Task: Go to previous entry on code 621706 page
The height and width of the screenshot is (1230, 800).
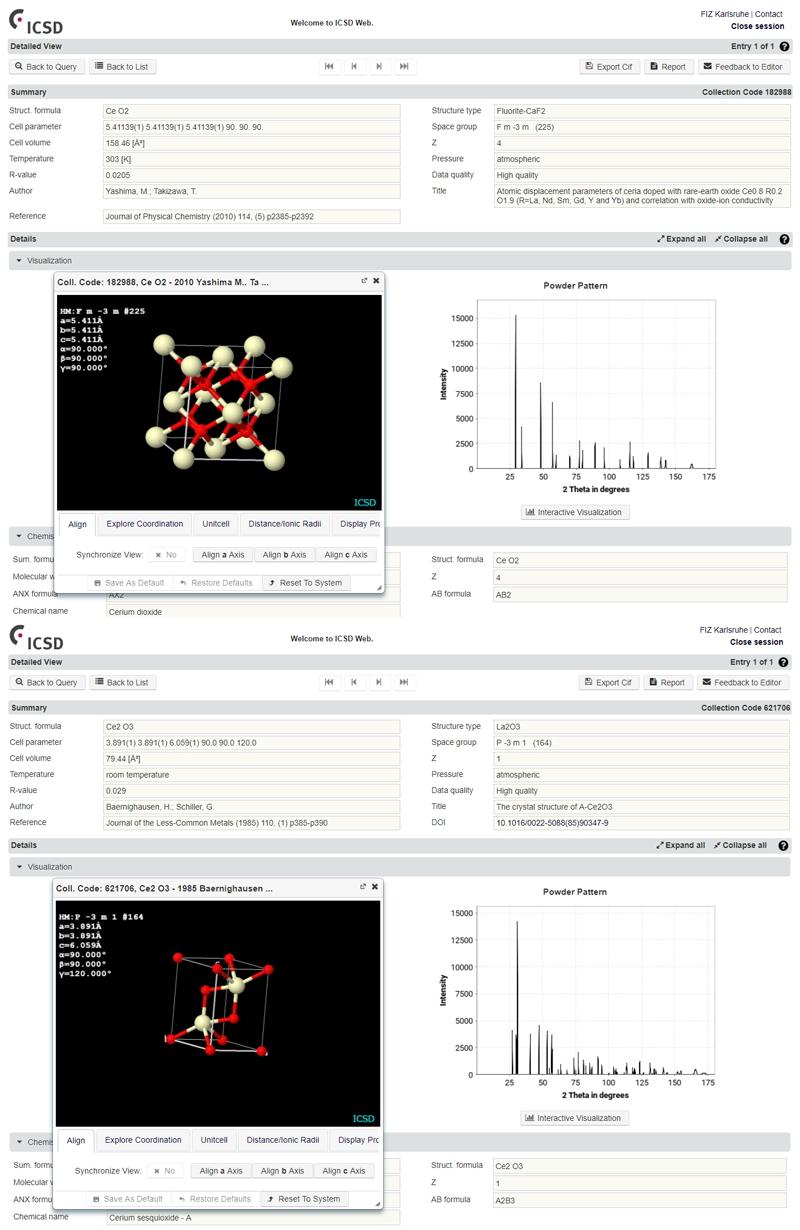Action: pos(354,682)
